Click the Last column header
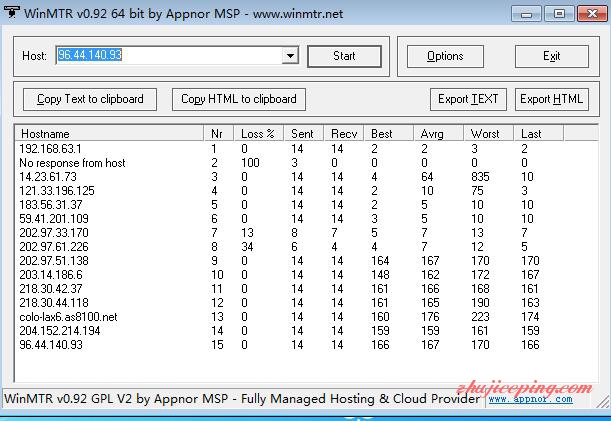Screen dimensions: 611x421 point(539,134)
